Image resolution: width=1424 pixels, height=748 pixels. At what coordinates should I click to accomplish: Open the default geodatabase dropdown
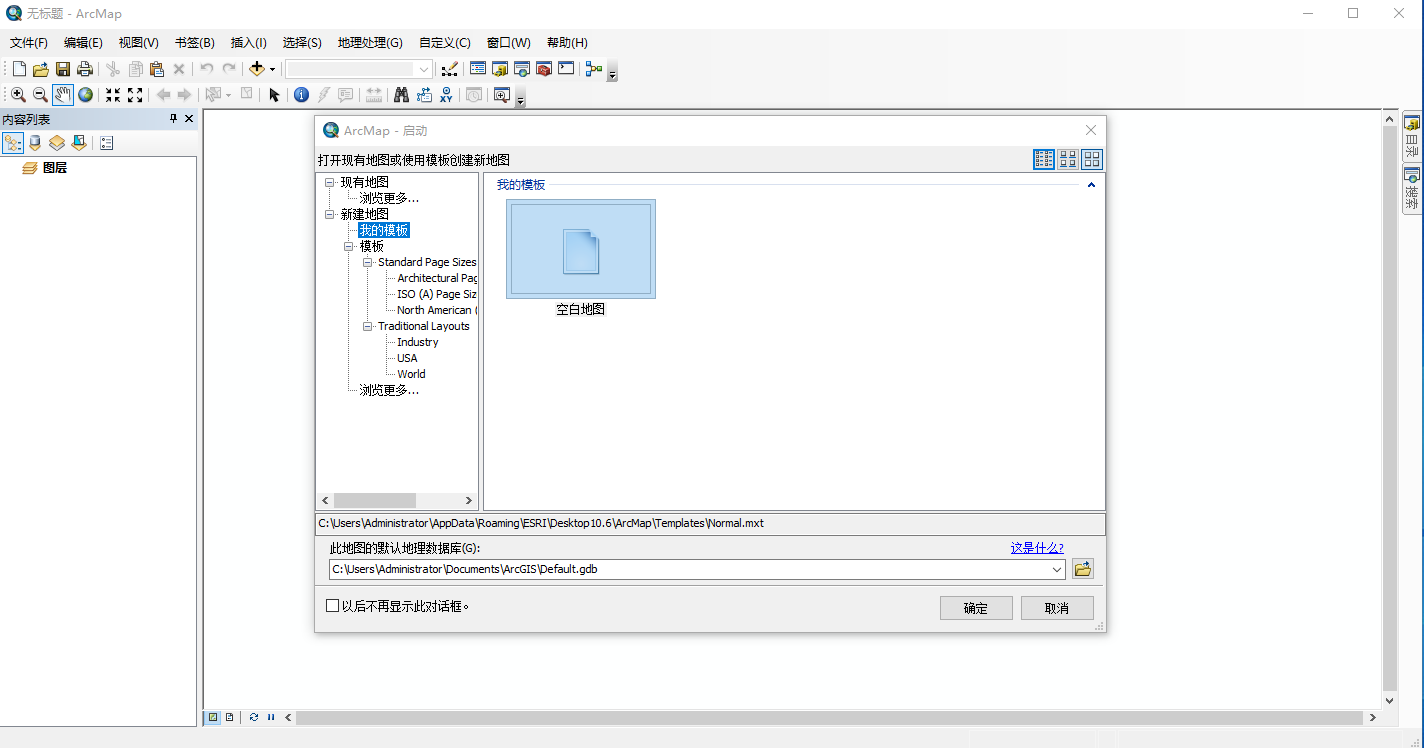click(x=1058, y=569)
